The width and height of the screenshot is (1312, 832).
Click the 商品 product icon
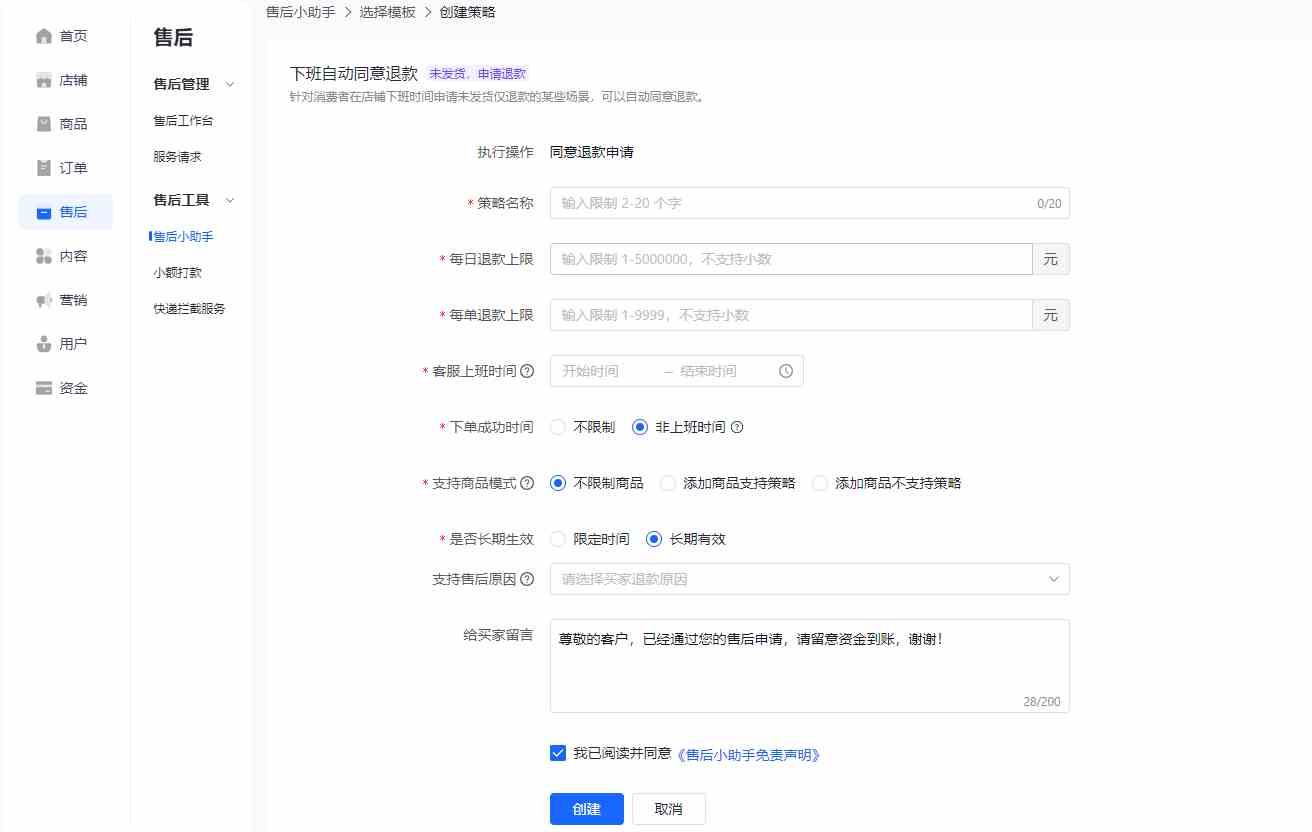click(x=43, y=124)
